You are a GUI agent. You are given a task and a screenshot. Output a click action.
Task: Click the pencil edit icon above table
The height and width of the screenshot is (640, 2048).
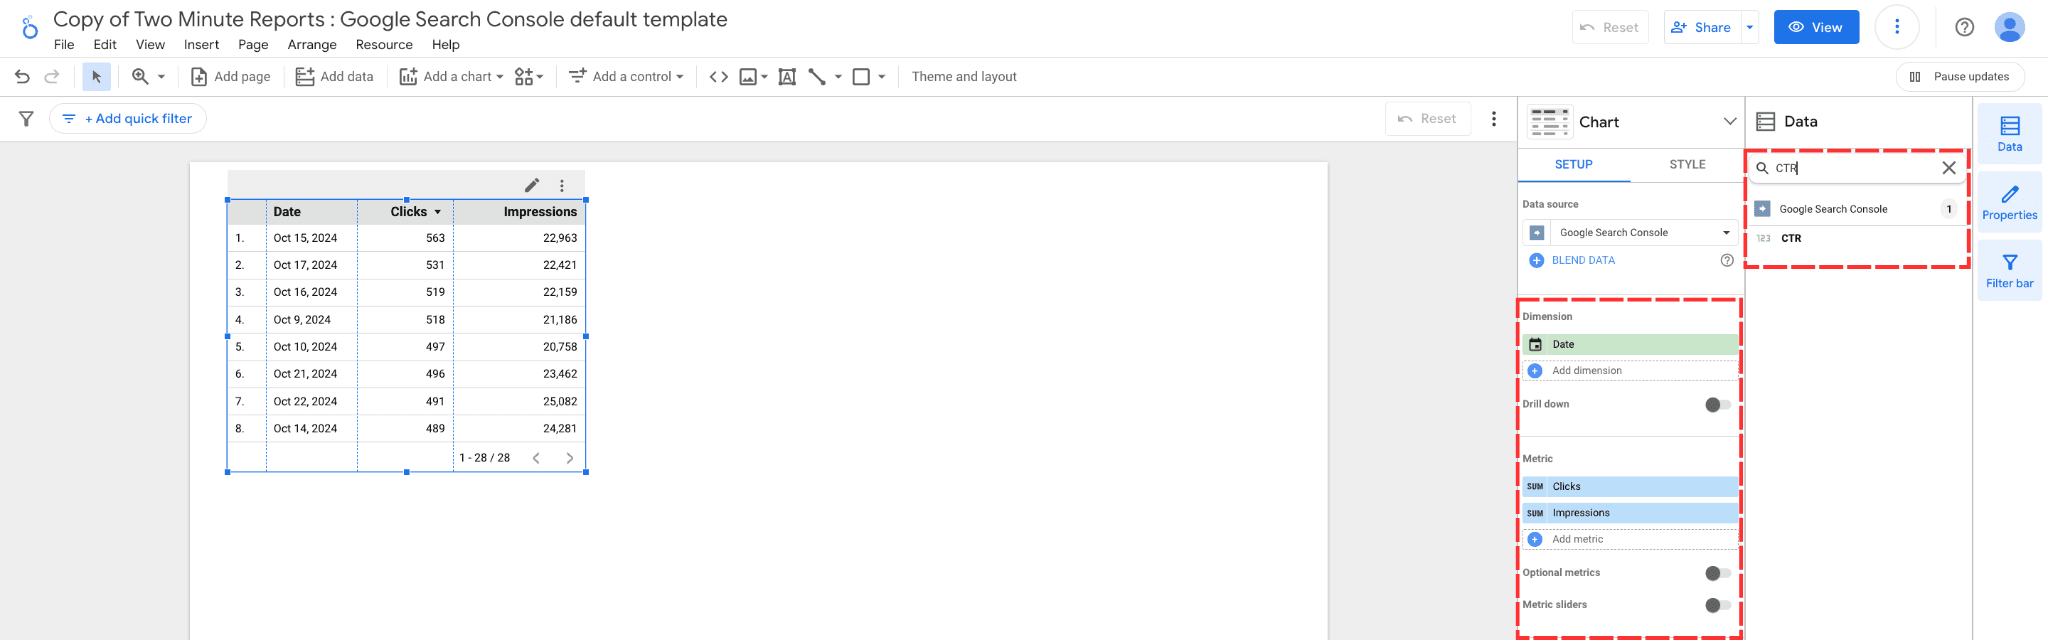[x=532, y=185]
